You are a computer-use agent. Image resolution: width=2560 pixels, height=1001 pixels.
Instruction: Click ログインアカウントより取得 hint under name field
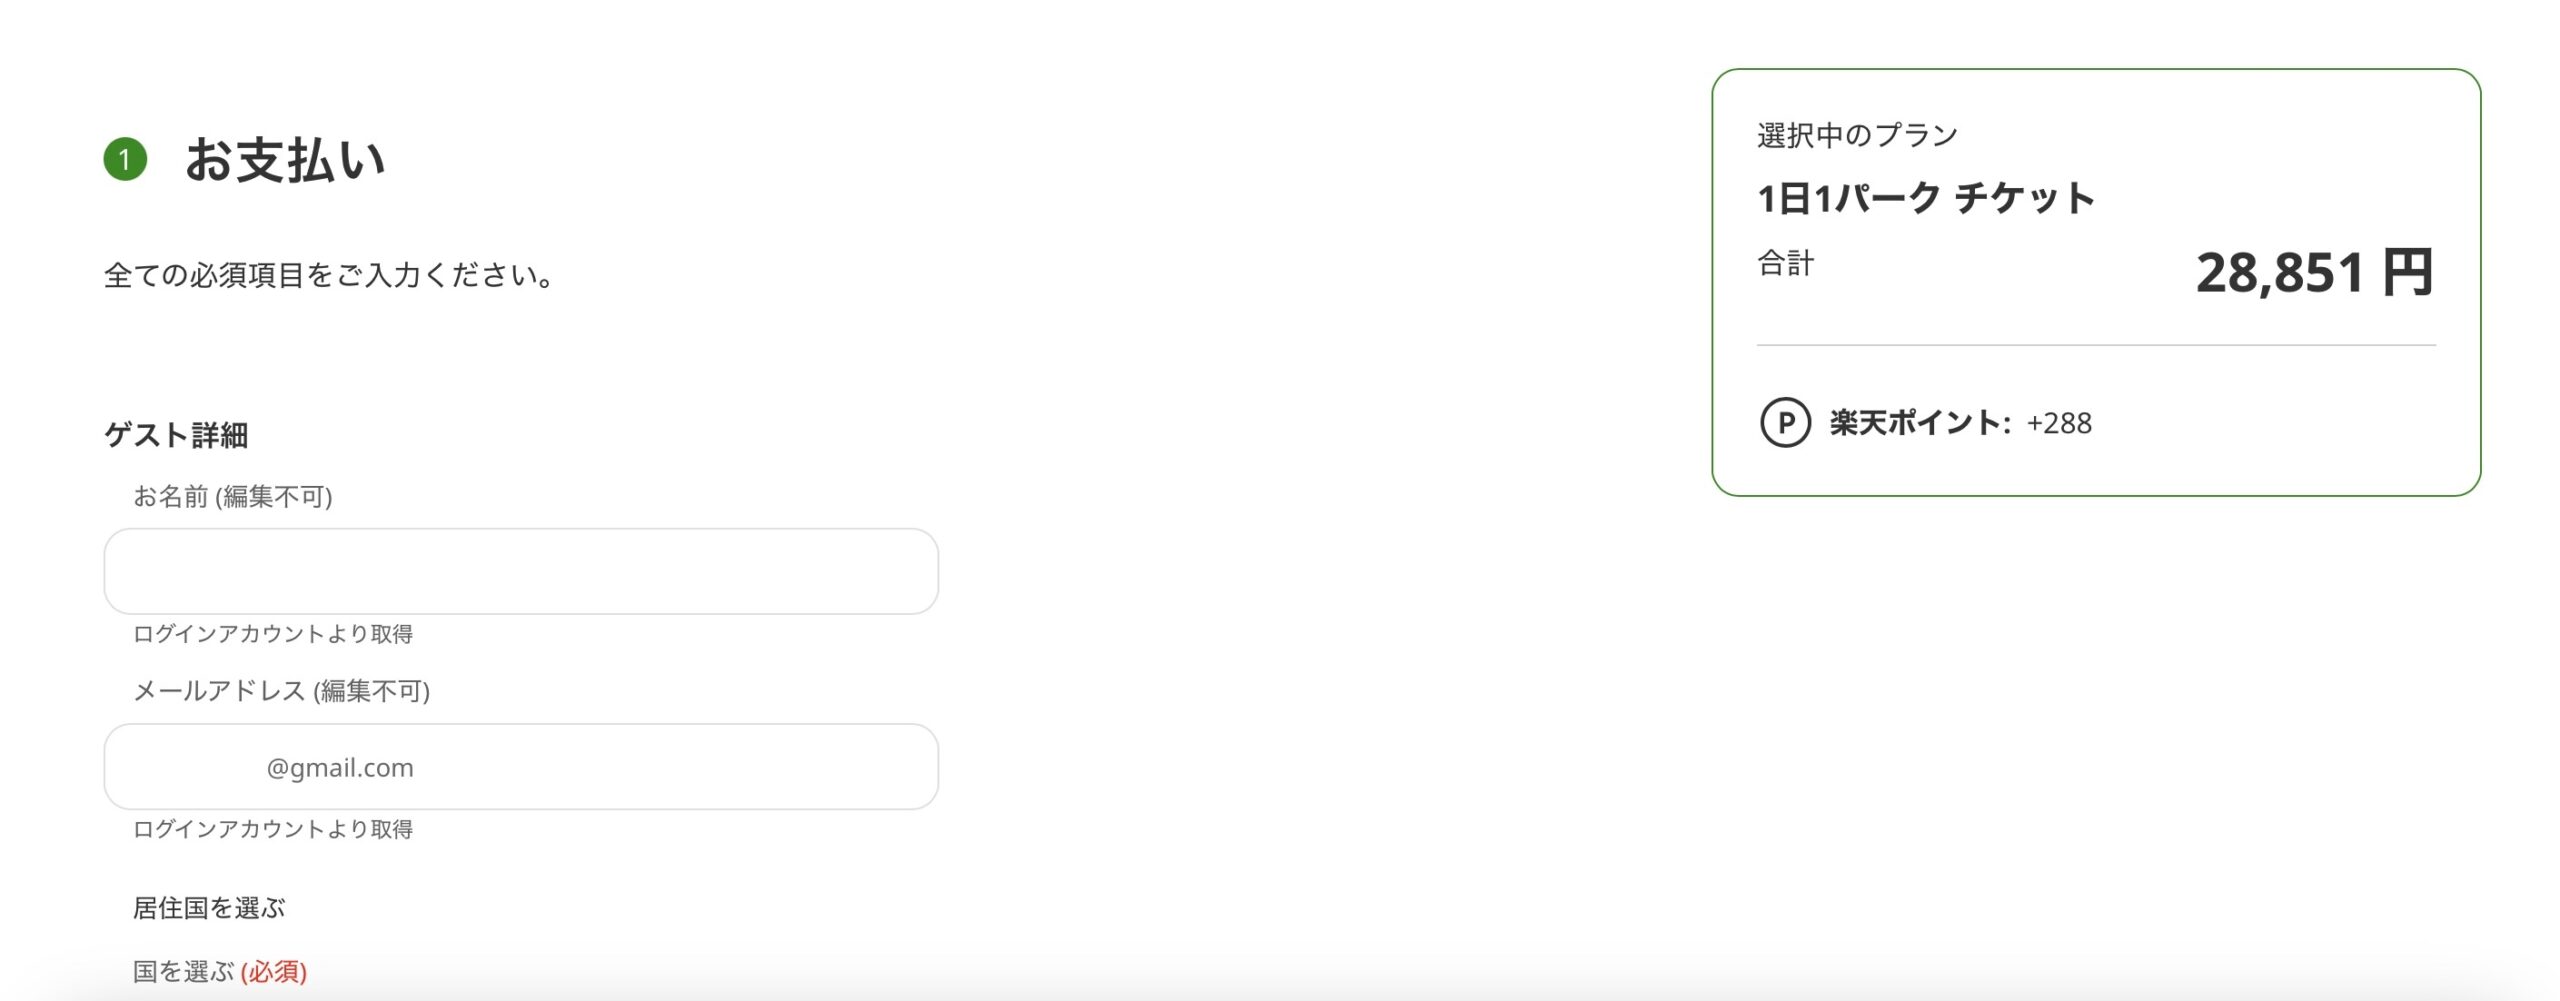[x=273, y=634]
